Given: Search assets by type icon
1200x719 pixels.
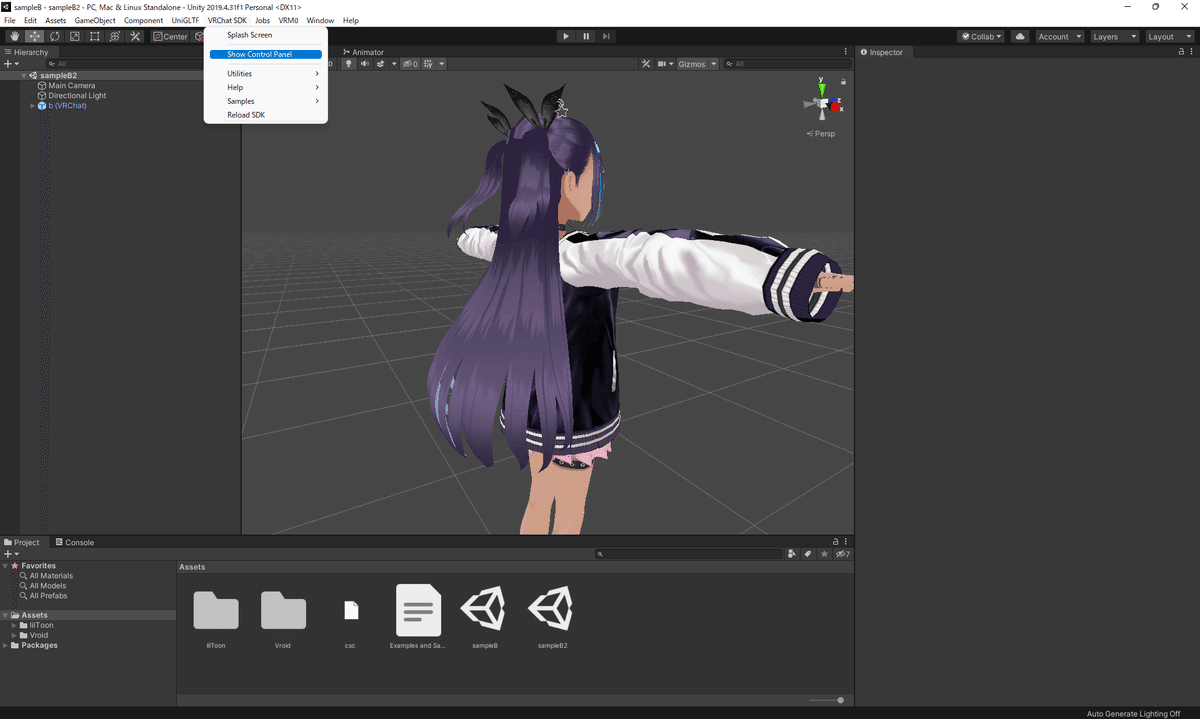Looking at the screenshot, I should coord(792,554).
